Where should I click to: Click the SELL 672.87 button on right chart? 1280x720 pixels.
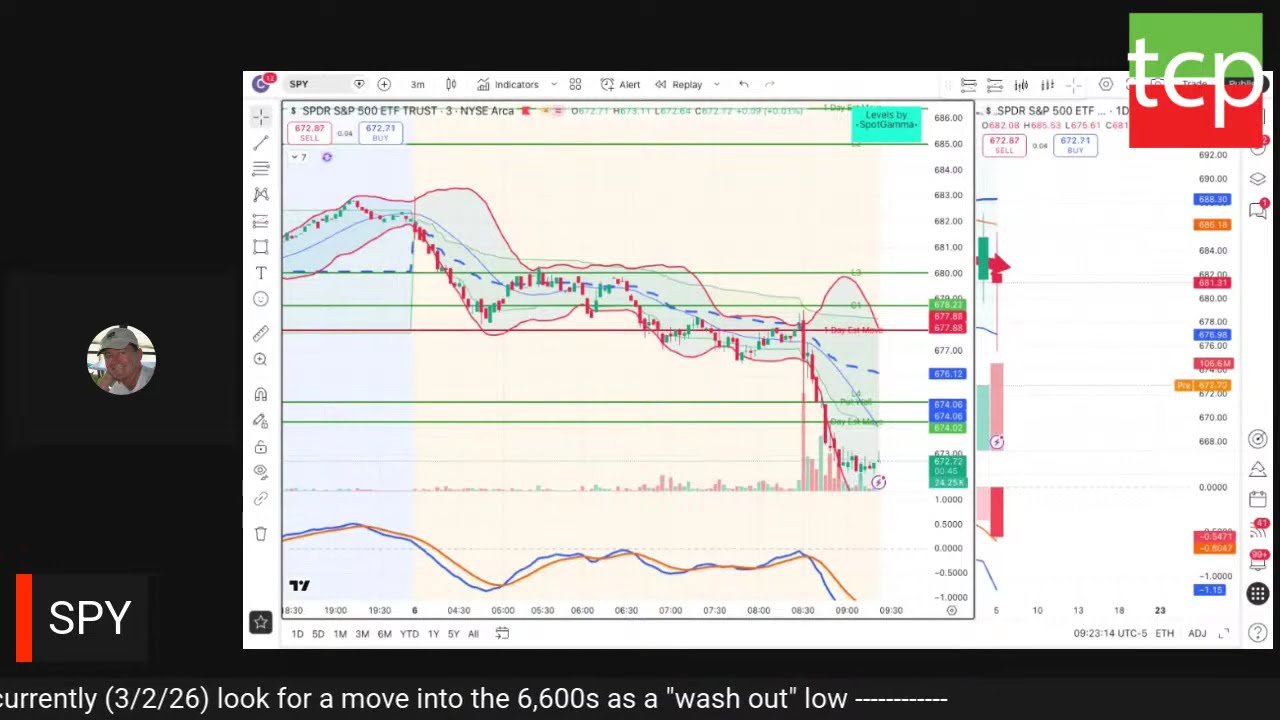(x=1004, y=145)
